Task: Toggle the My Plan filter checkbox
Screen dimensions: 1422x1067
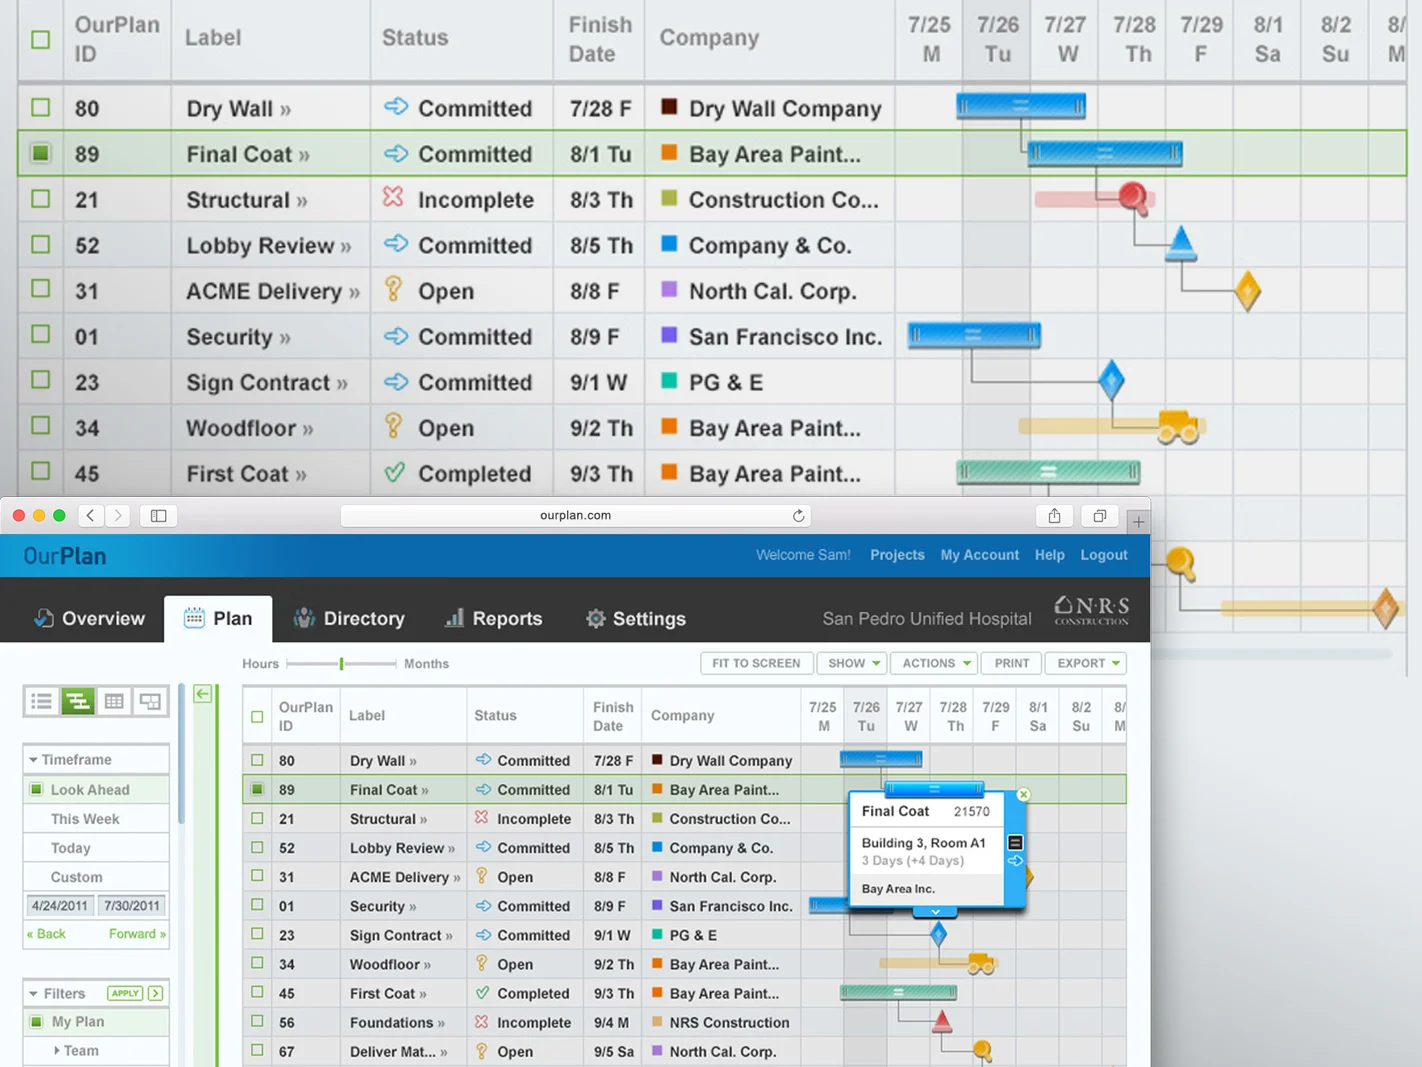Action: coord(36,1021)
